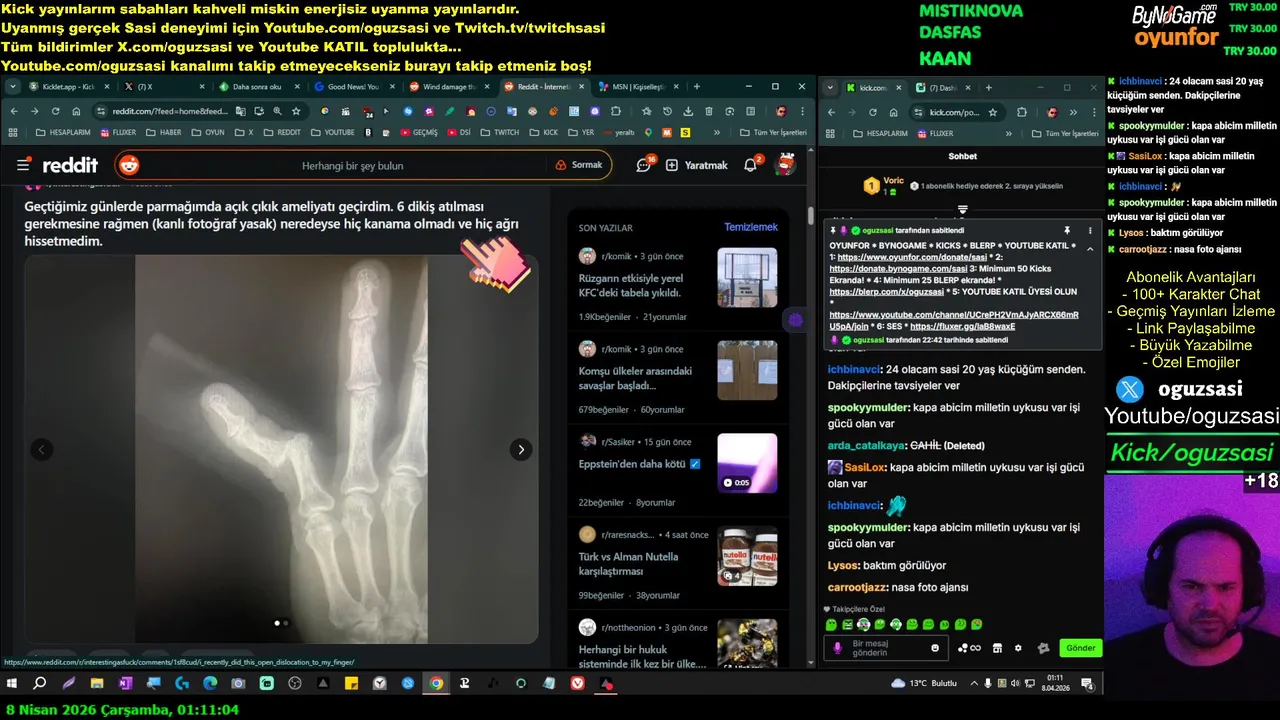Show the previous image in the X-ray gallery
Screen dimensions: 1280x720
pos(42,450)
